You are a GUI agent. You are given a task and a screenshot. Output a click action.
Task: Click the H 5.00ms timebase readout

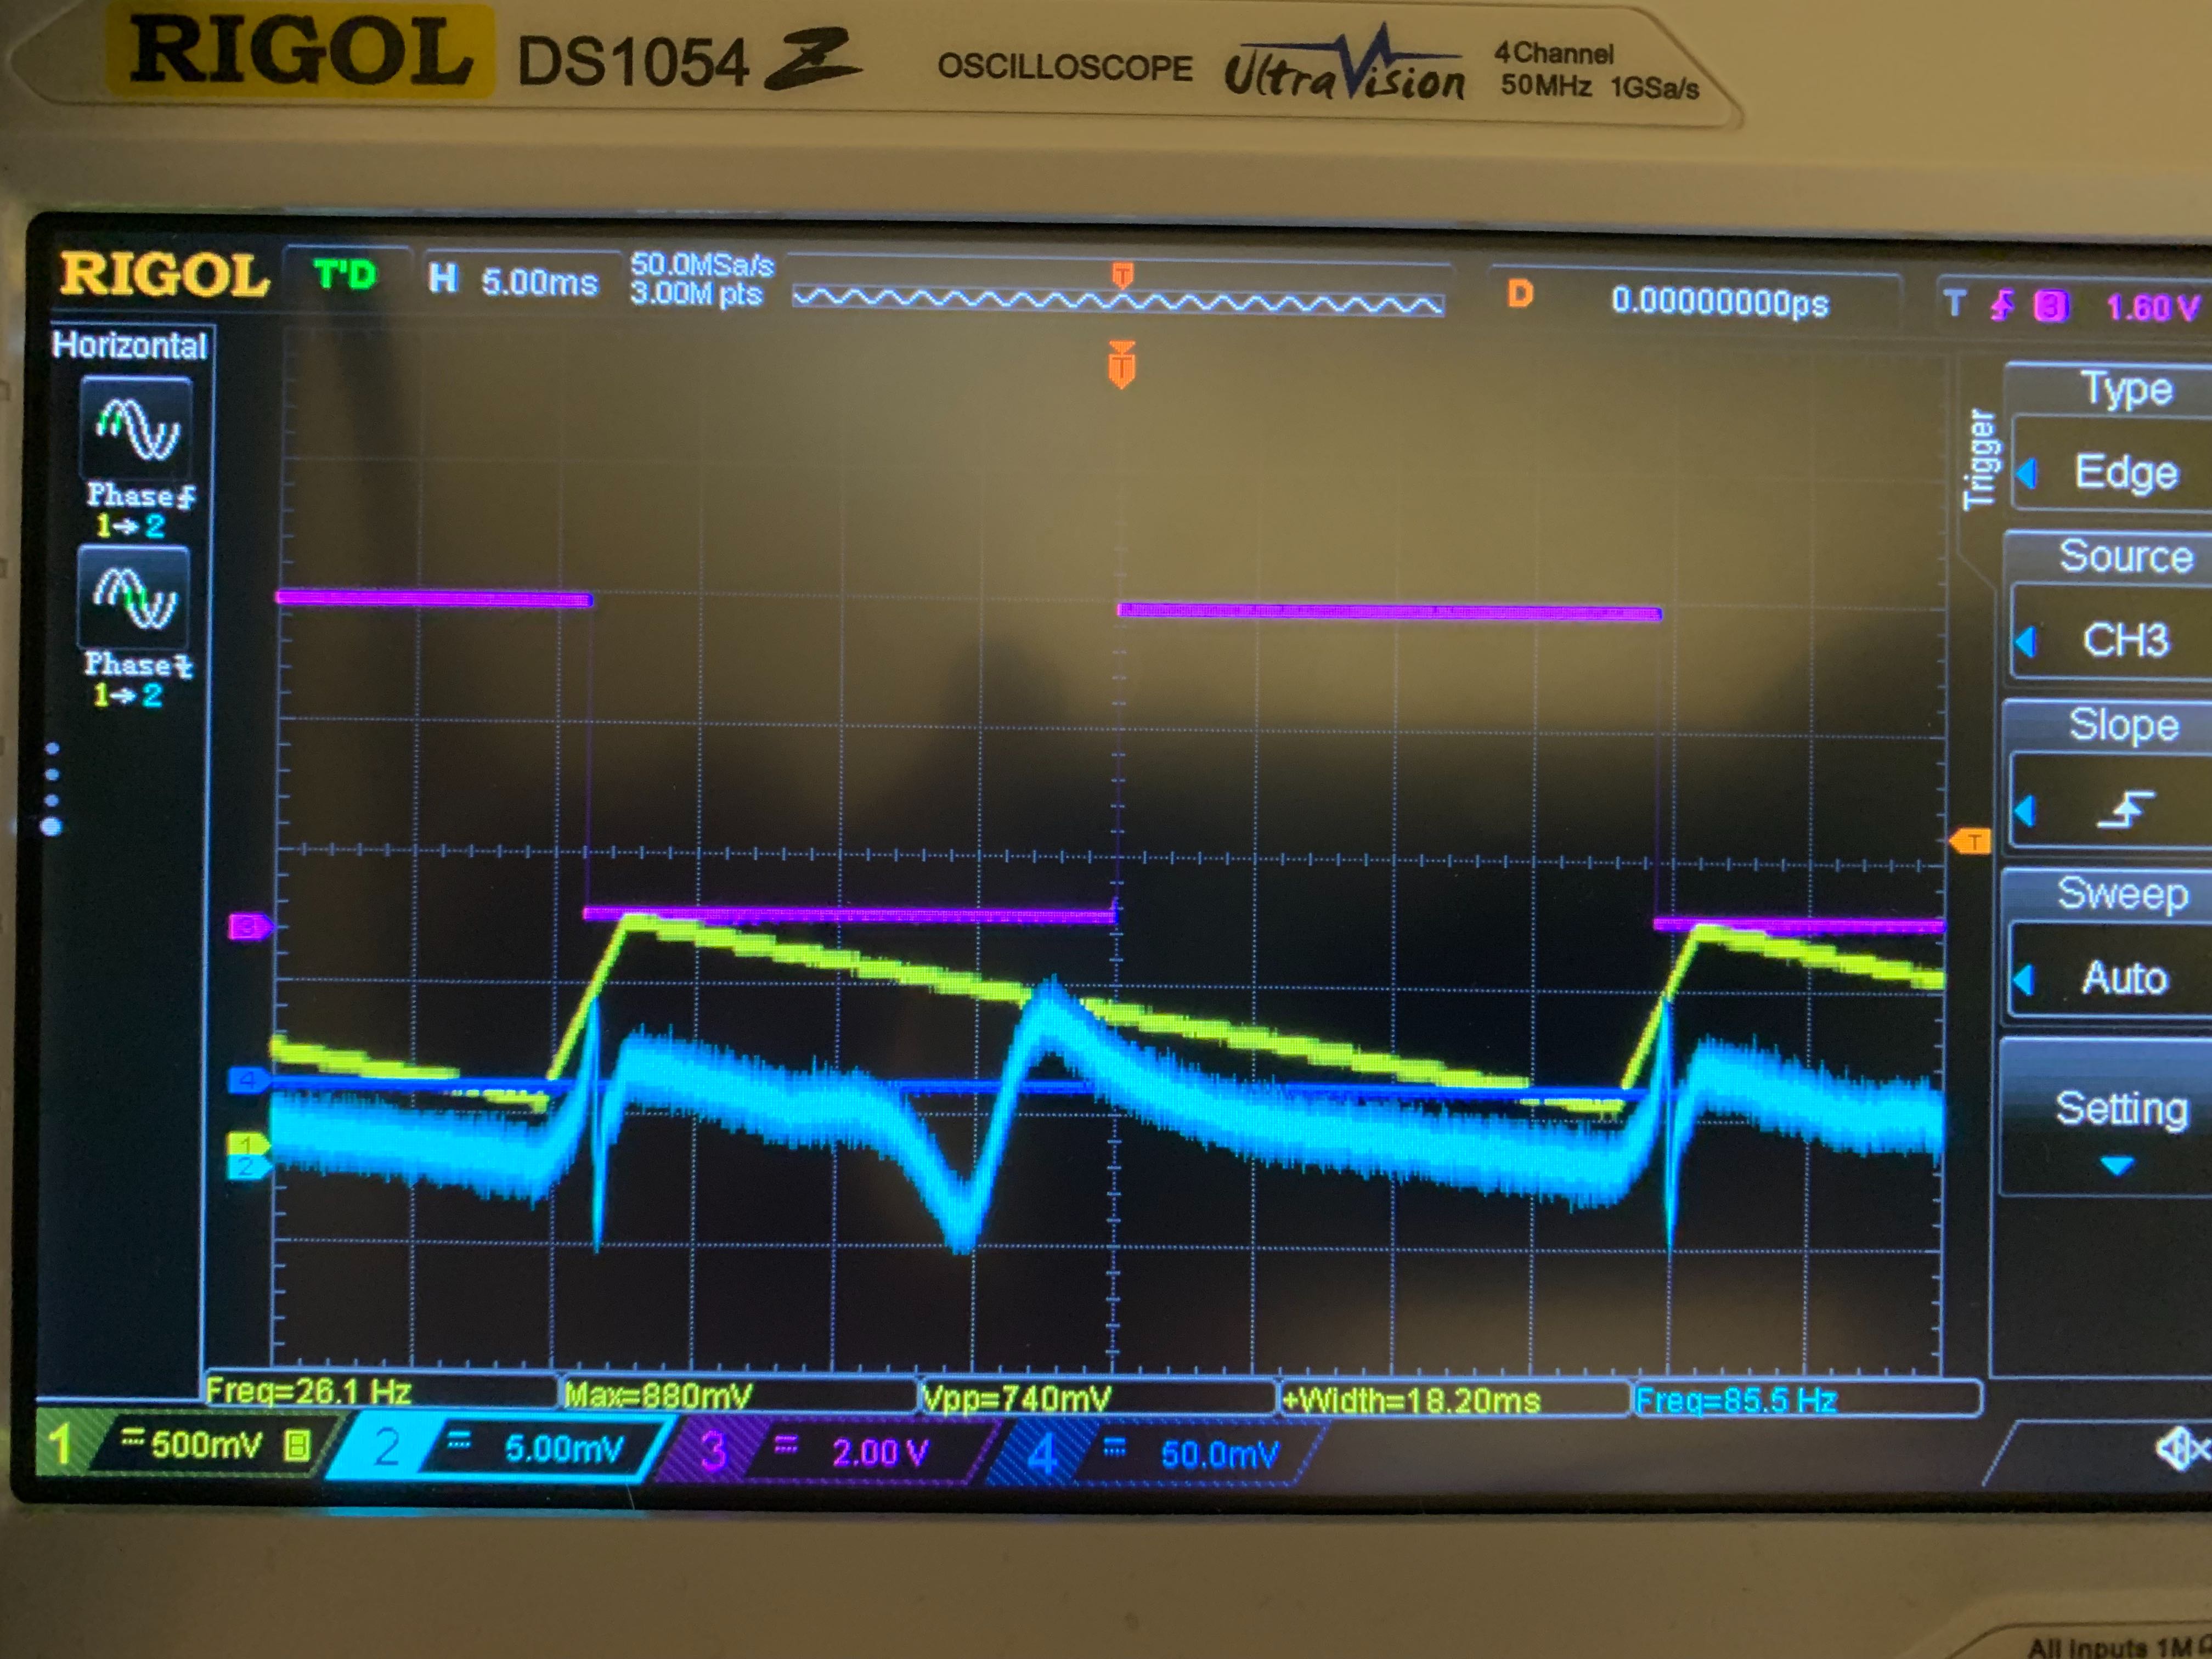[513, 280]
